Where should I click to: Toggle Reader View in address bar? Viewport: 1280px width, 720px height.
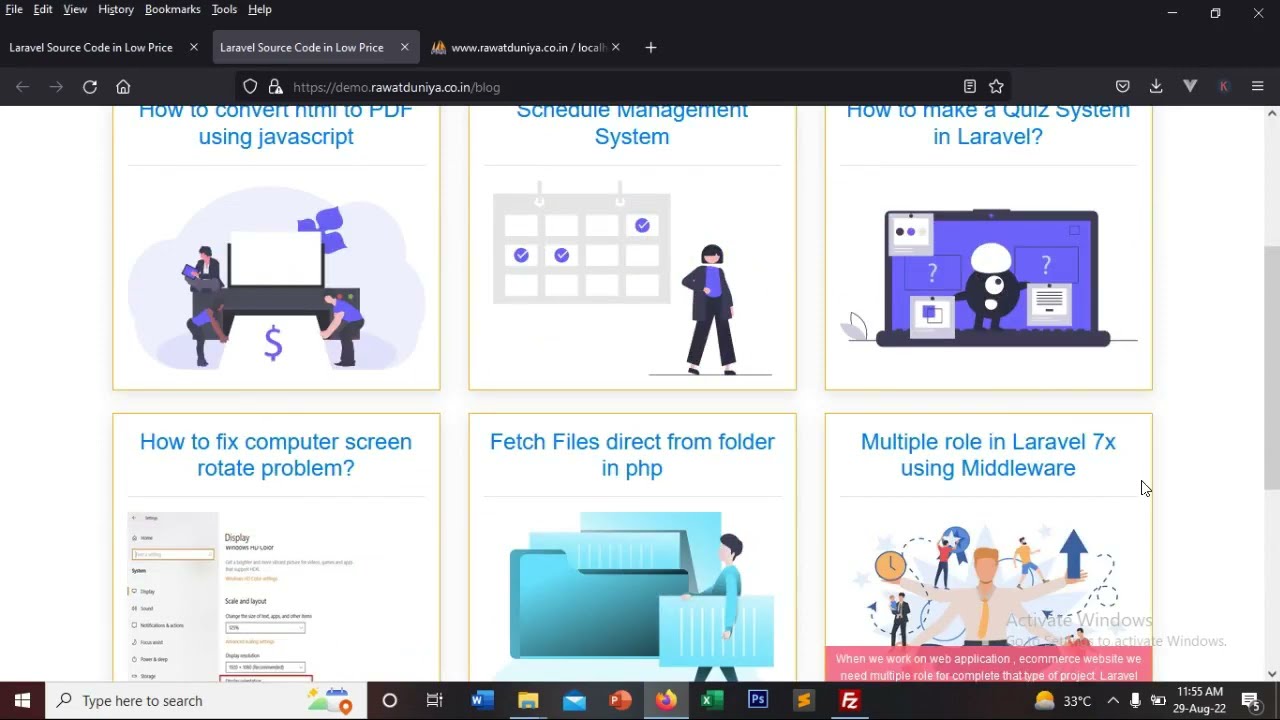(969, 87)
